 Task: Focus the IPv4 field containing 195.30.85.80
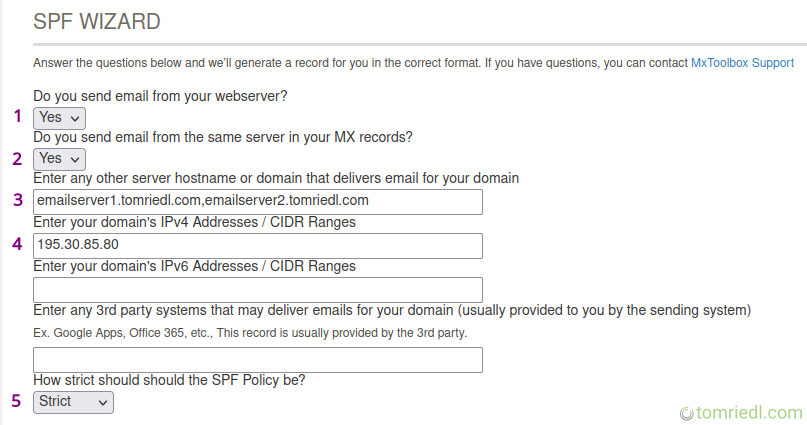[x=258, y=245]
